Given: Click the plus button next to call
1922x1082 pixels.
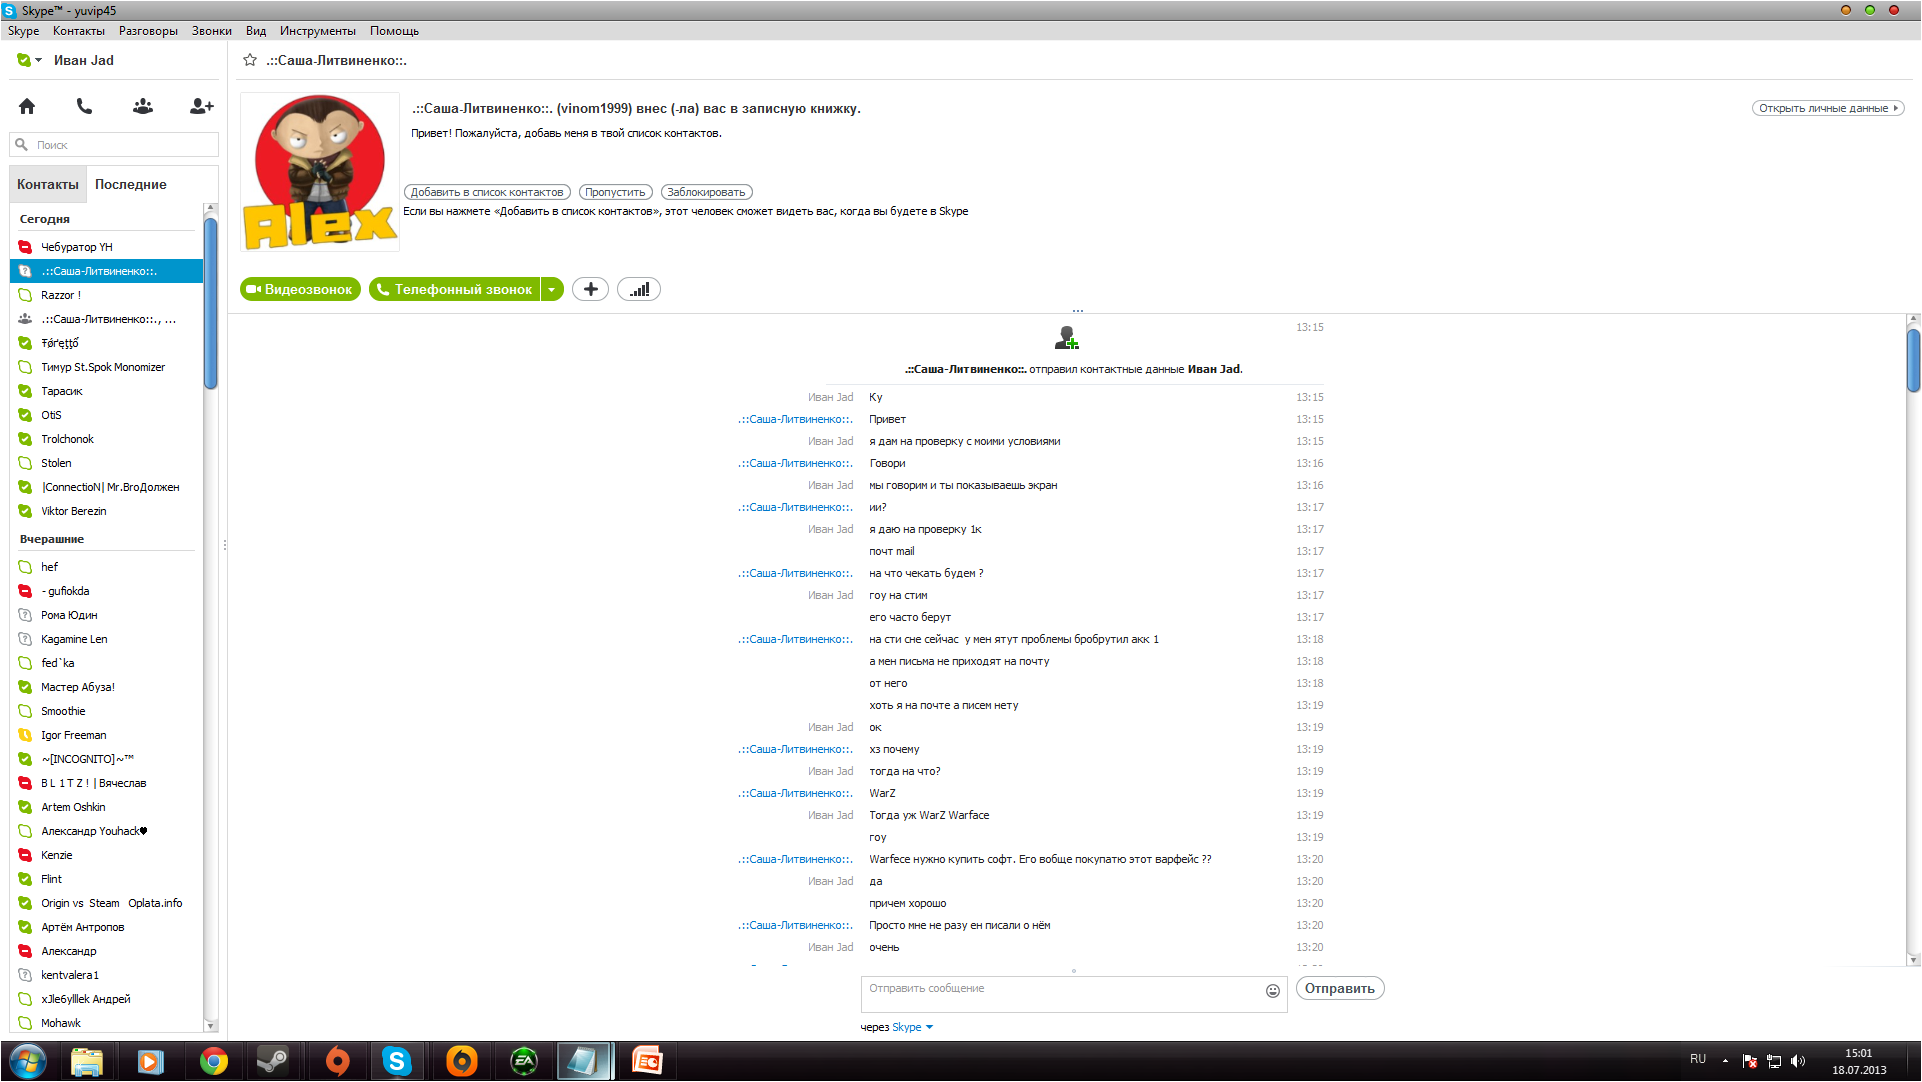Looking at the screenshot, I should tap(590, 289).
